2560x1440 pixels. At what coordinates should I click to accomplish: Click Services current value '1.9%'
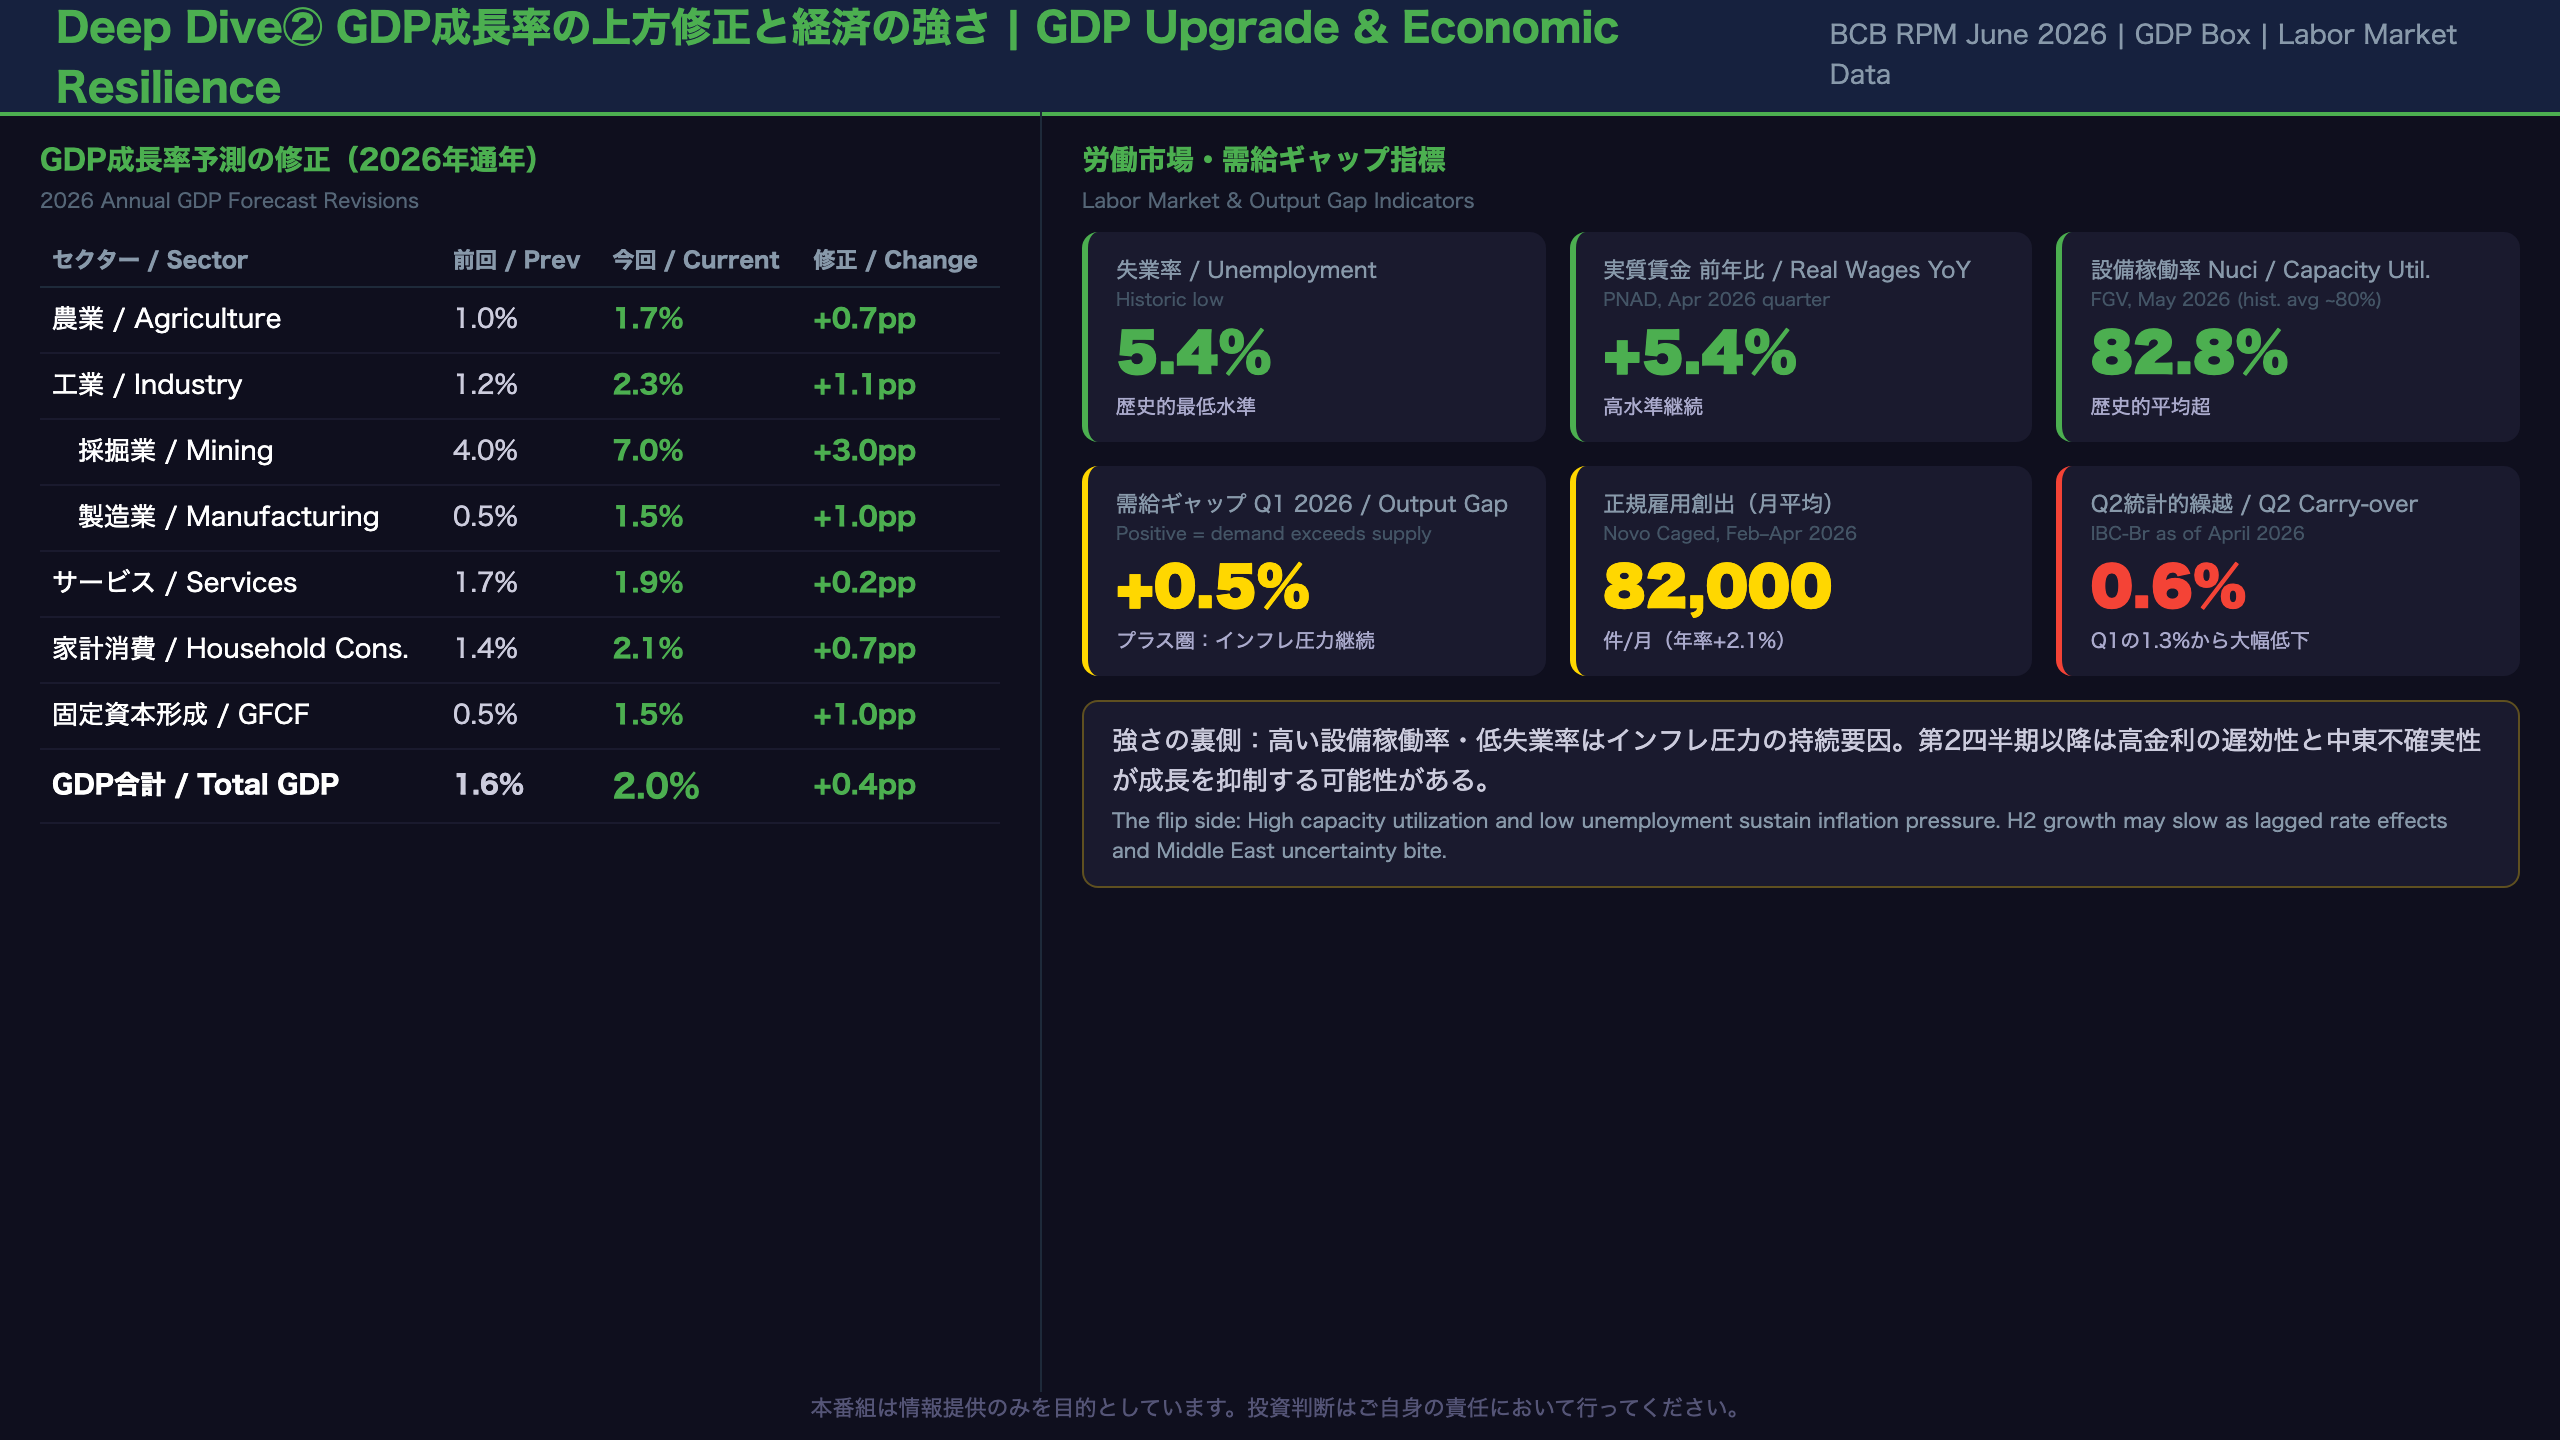[648, 583]
